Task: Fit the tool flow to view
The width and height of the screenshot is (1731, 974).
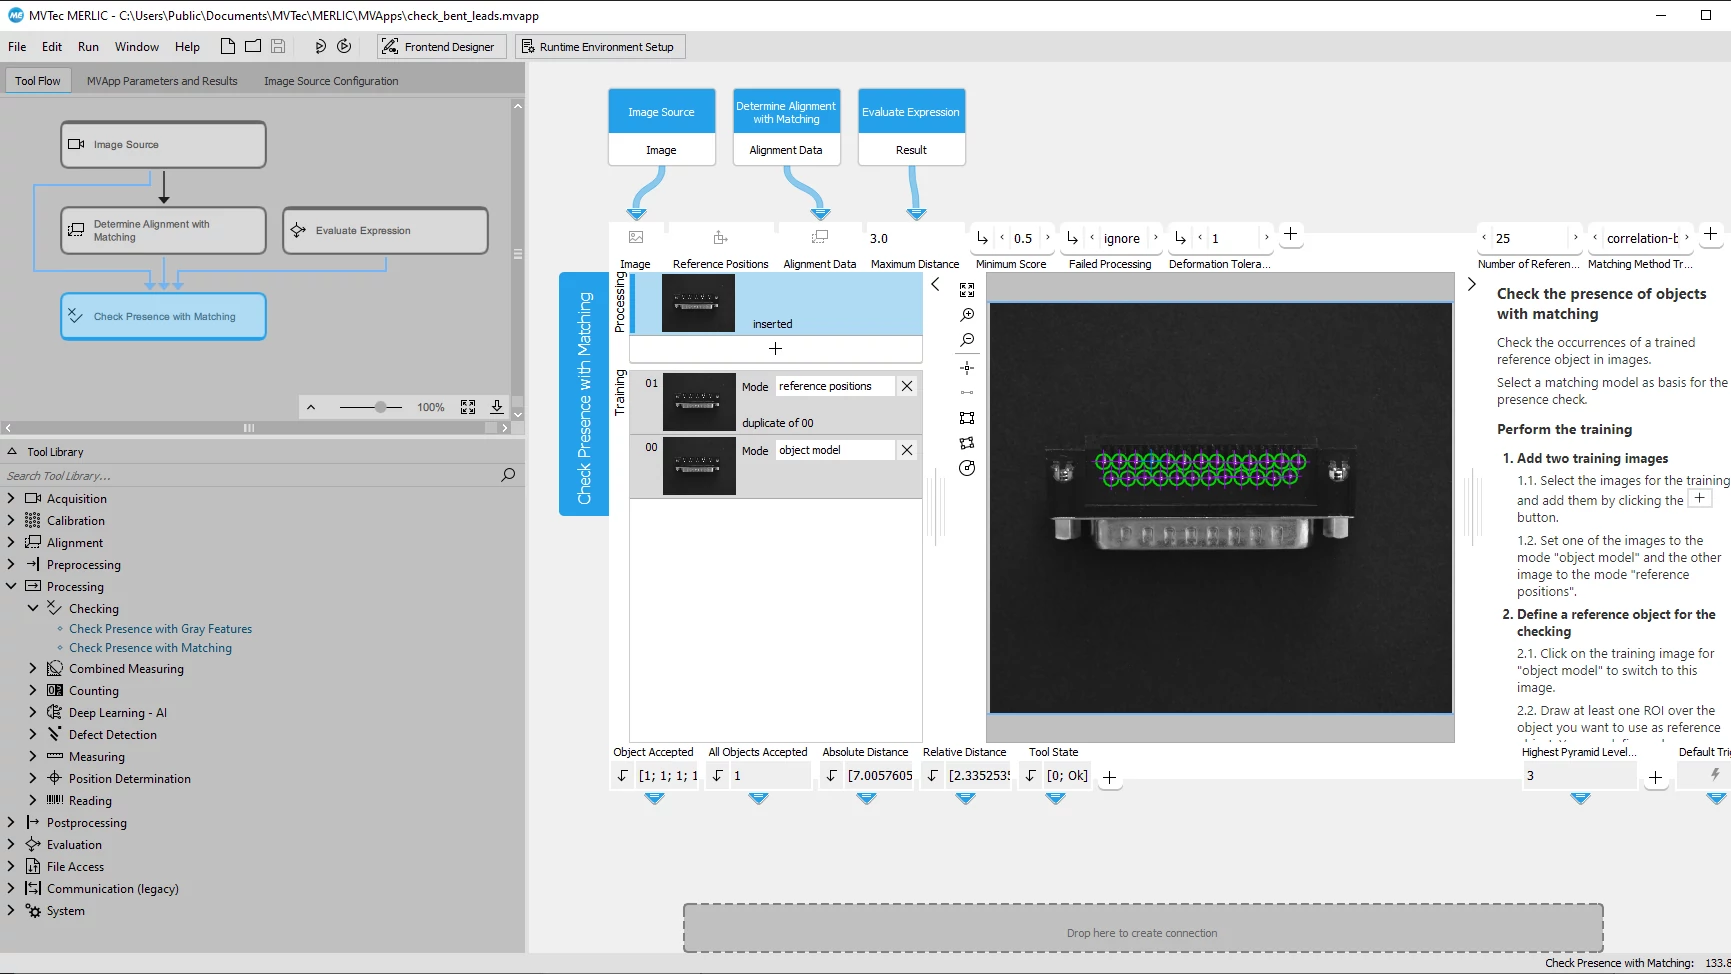Action: coord(468,407)
